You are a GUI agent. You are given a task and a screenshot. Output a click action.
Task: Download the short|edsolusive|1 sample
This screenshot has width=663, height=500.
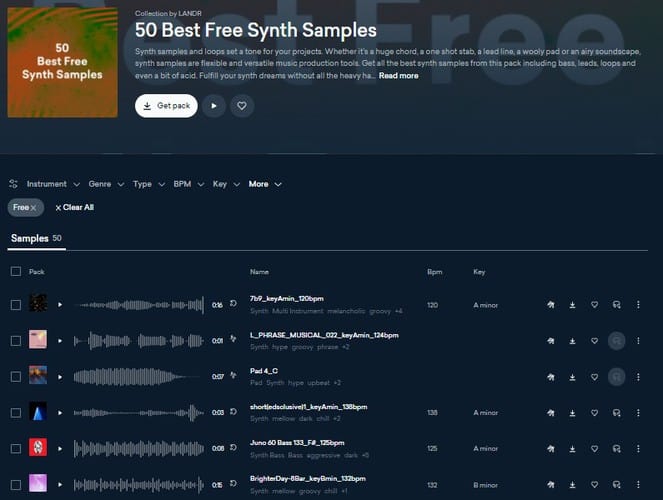click(573, 413)
